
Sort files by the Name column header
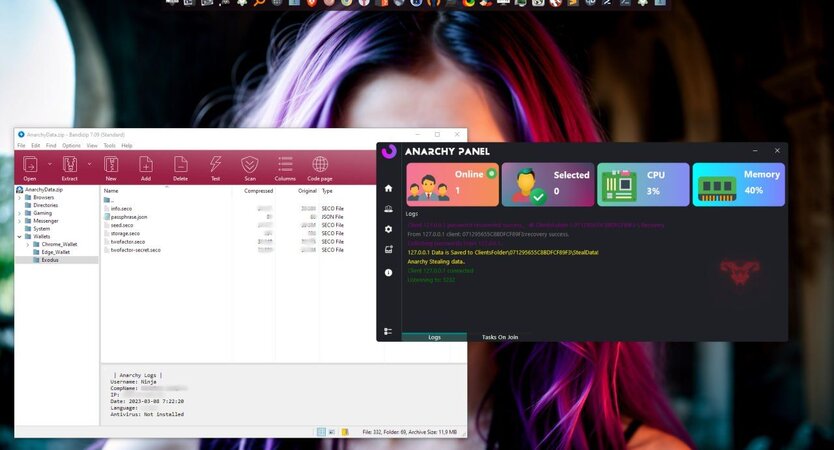click(x=111, y=190)
